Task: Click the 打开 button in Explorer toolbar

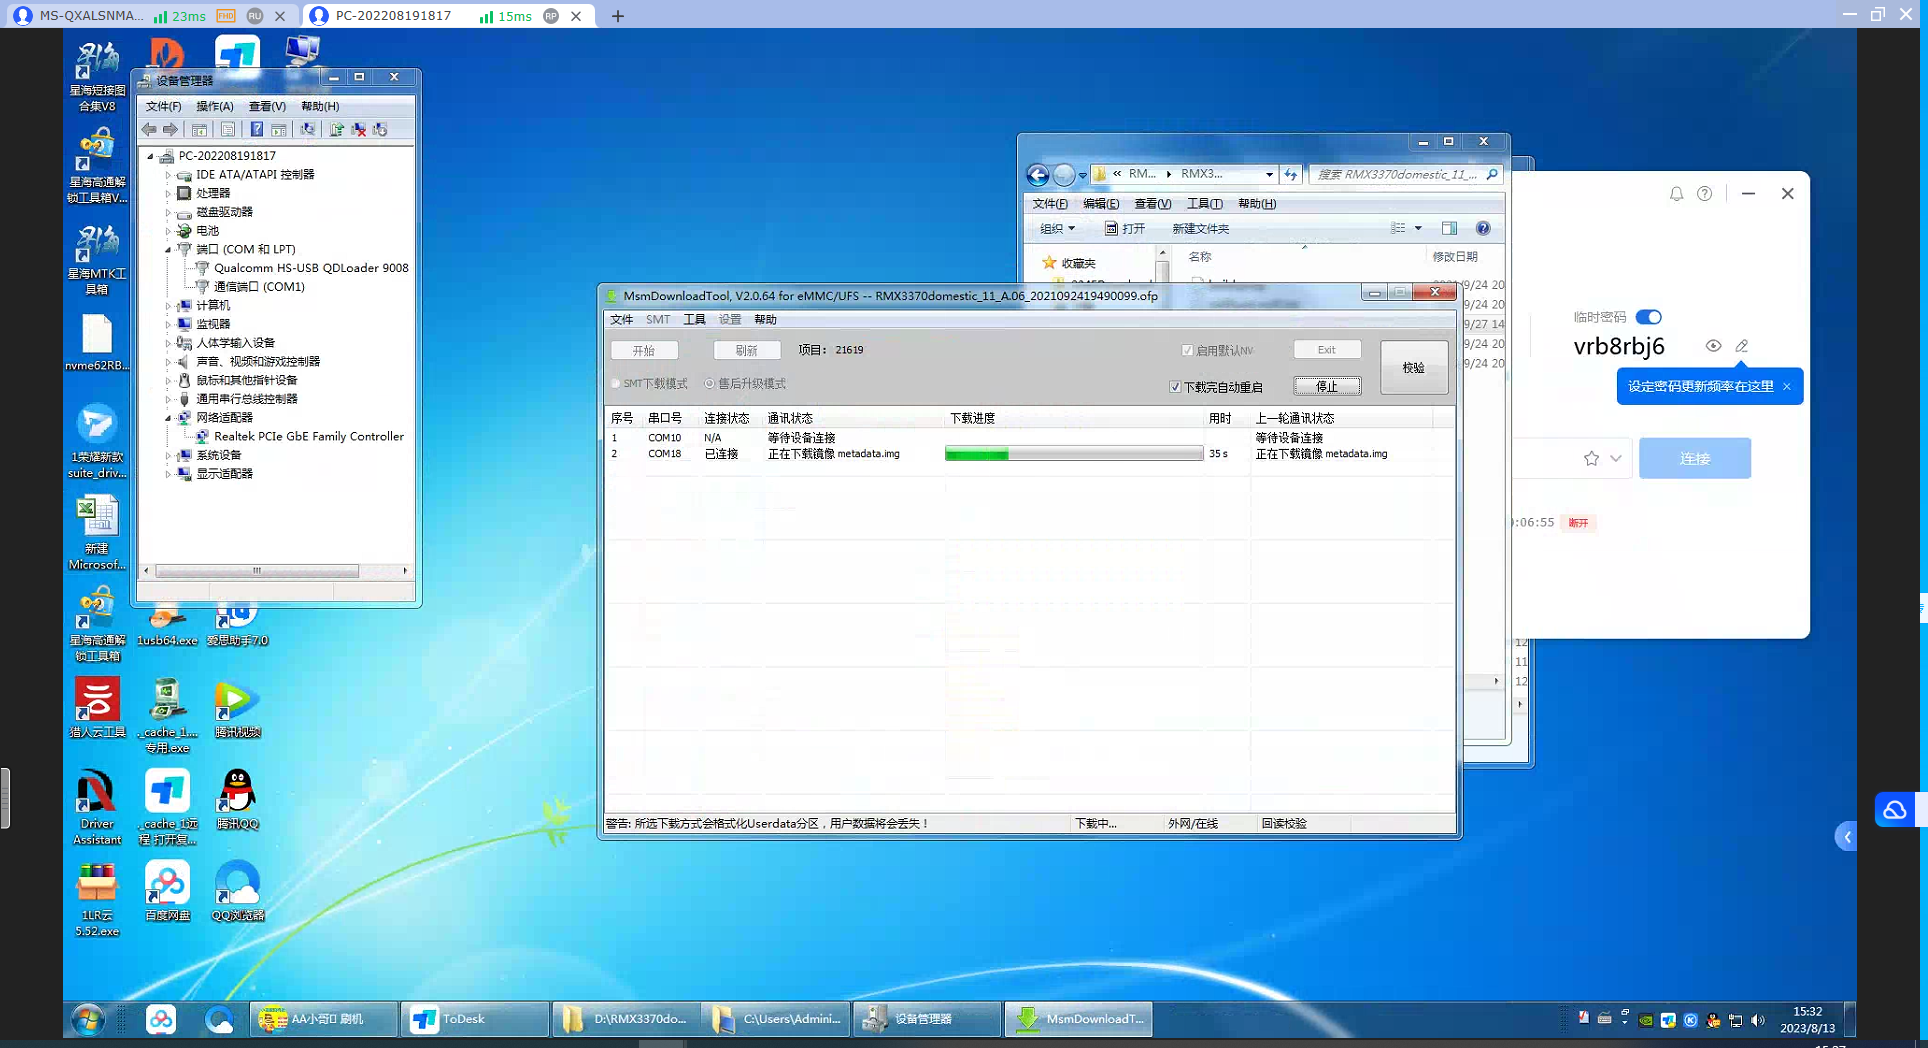Action: pyautogui.click(x=1125, y=229)
